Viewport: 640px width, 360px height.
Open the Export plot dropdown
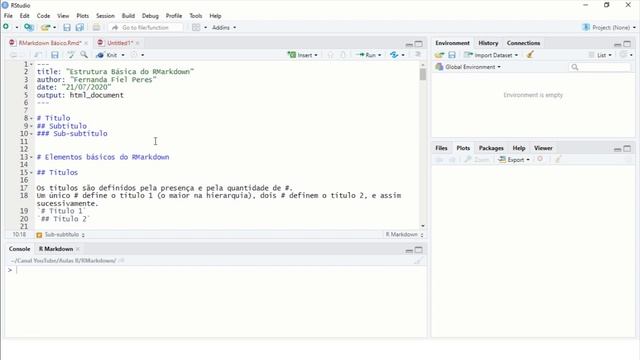tap(514, 160)
